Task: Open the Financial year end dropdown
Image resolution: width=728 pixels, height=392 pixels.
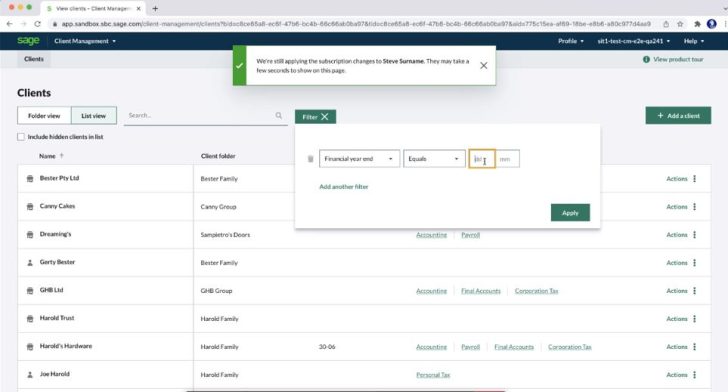Action: pyautogui.click(x=359, y=159)
